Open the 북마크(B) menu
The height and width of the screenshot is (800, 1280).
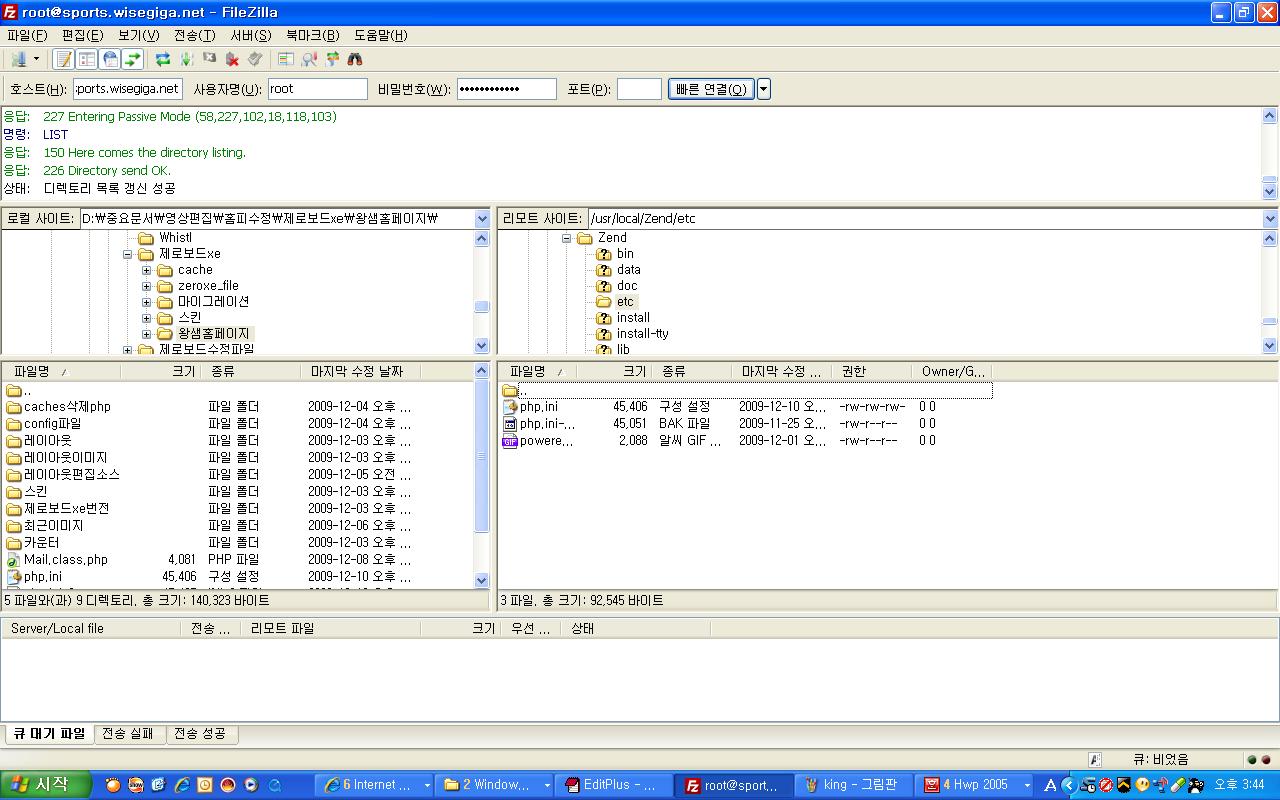(x=312, y=35)
